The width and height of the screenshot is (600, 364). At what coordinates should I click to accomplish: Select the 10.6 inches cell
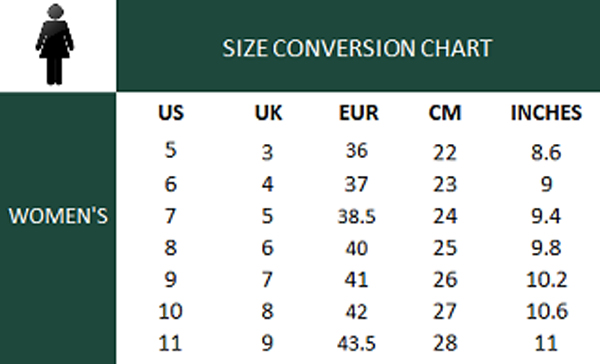pos(546,311)
